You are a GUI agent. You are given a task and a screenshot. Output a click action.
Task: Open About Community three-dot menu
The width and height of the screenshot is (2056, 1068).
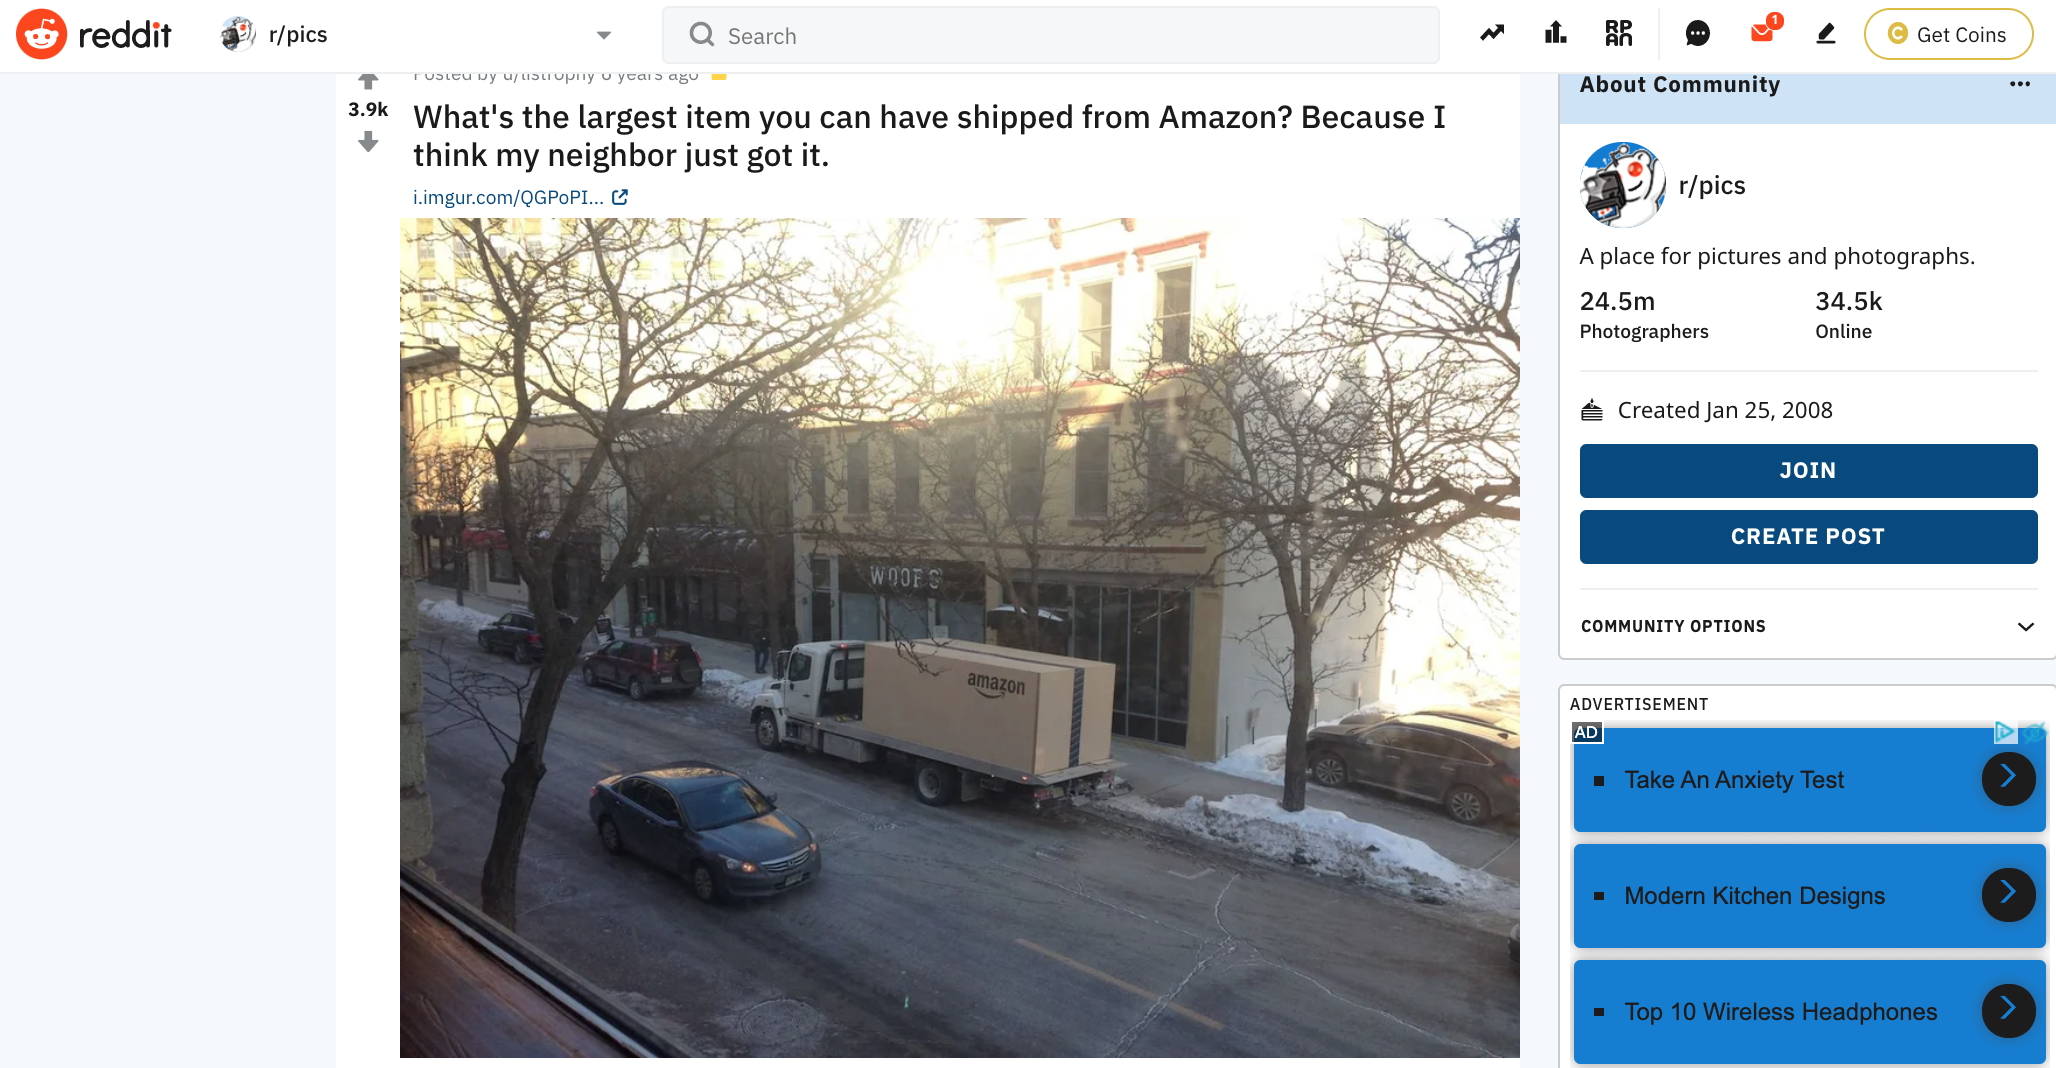pos(2019,84)
